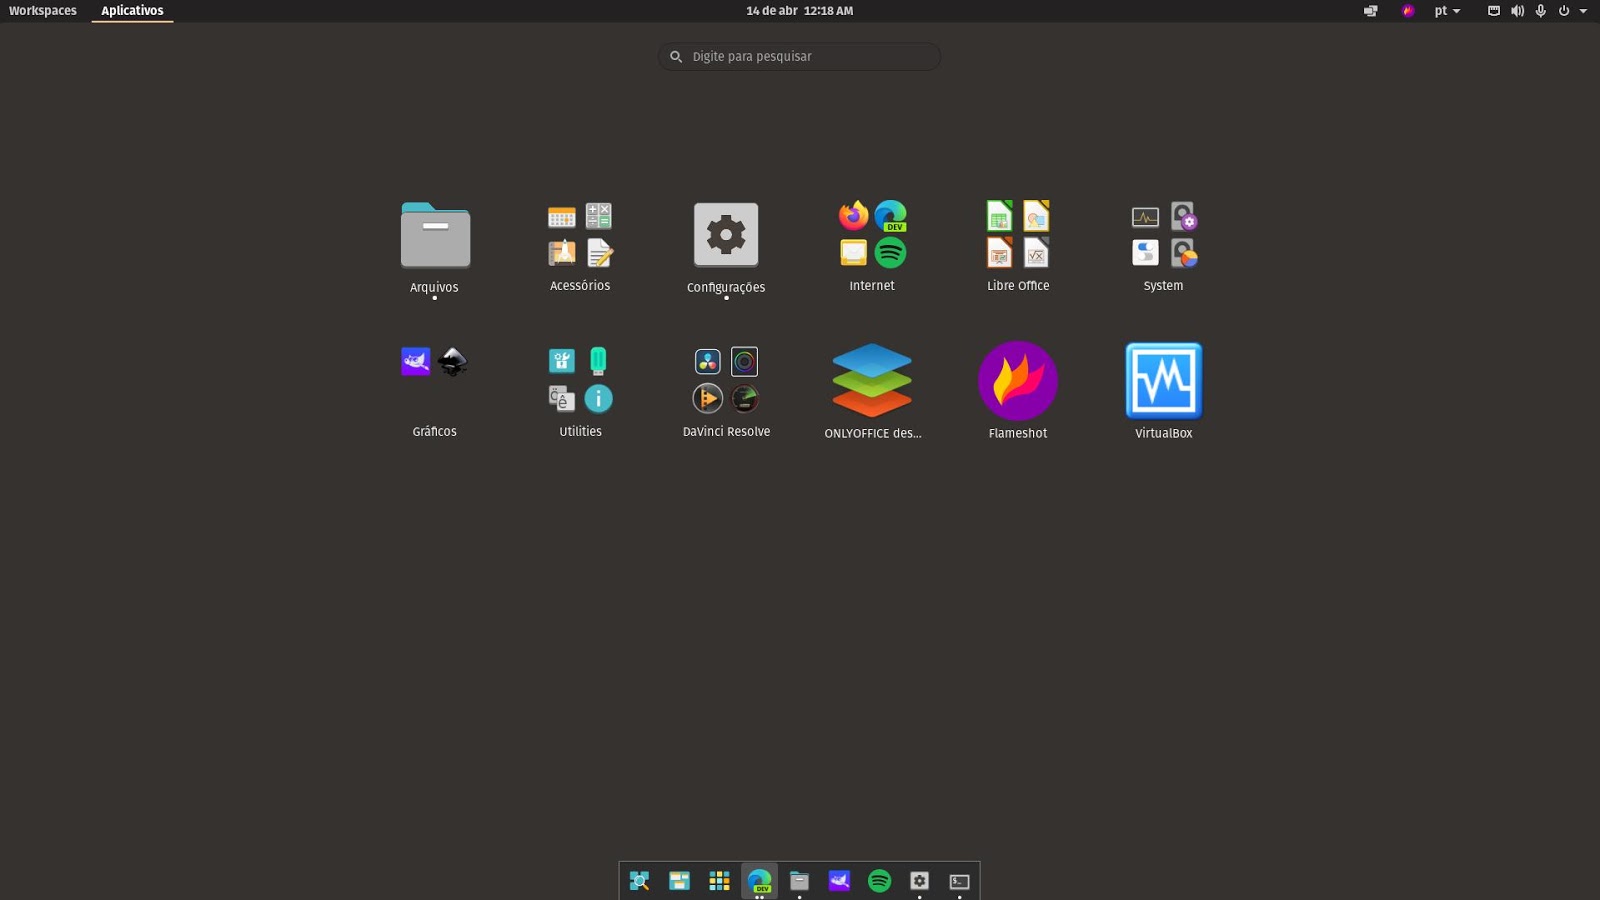The height and width of the screenshot is (900, 1600).
Task: Launch Configurações from the app grid
Action: point(726,236)
